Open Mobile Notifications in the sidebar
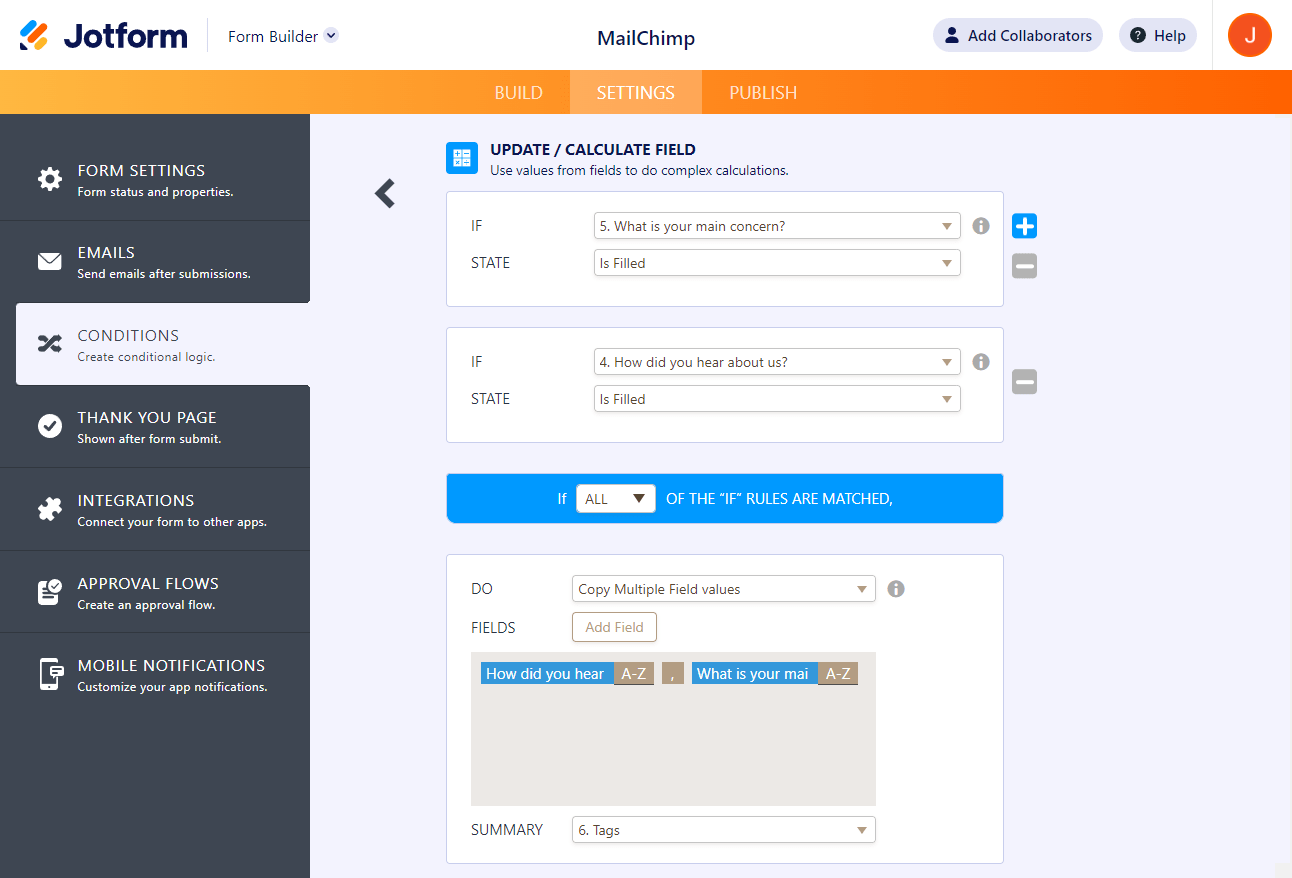Screen dimensions: 1292x878 [x=155, y=674]
